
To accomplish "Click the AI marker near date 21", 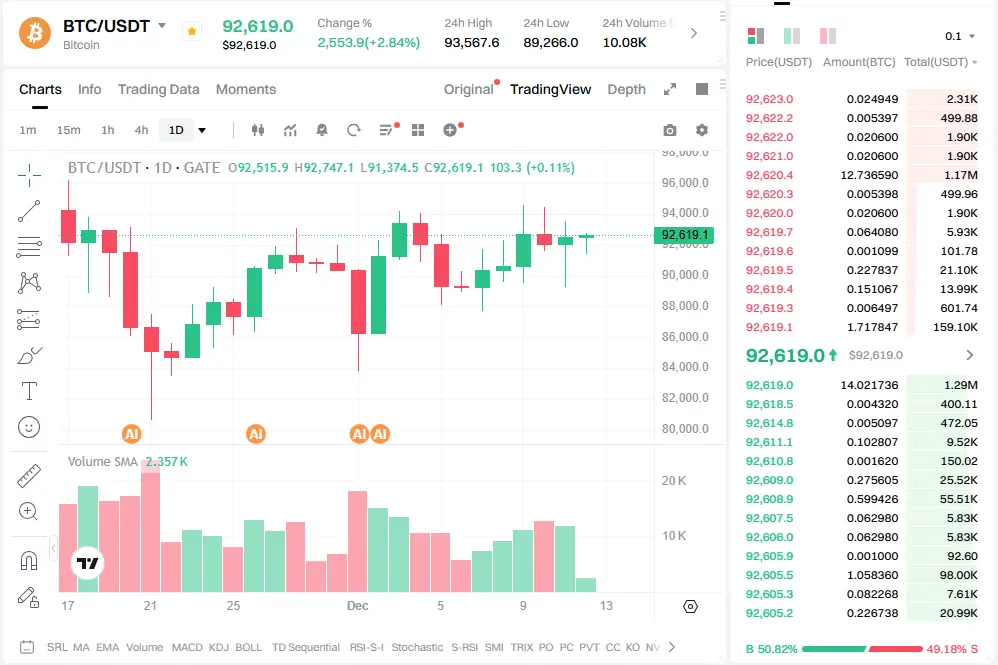I will [x=131, y=434].
